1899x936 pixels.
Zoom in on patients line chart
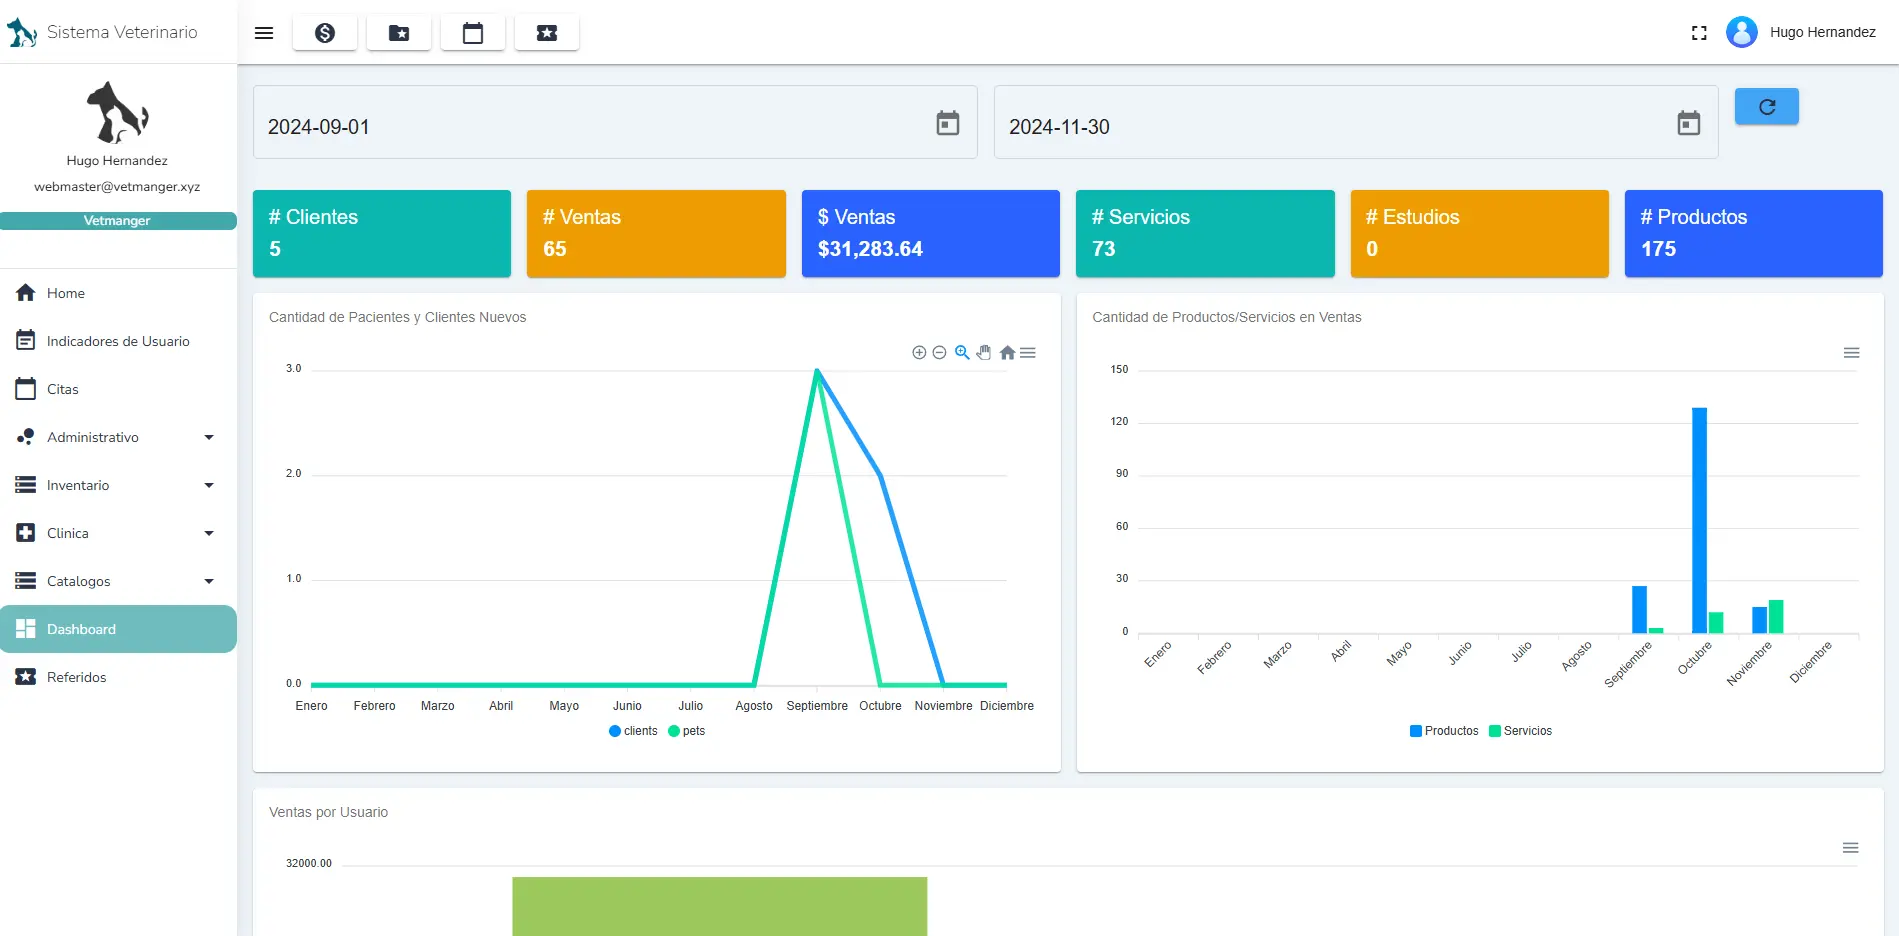pyautogui.click(x=919, y=352)
